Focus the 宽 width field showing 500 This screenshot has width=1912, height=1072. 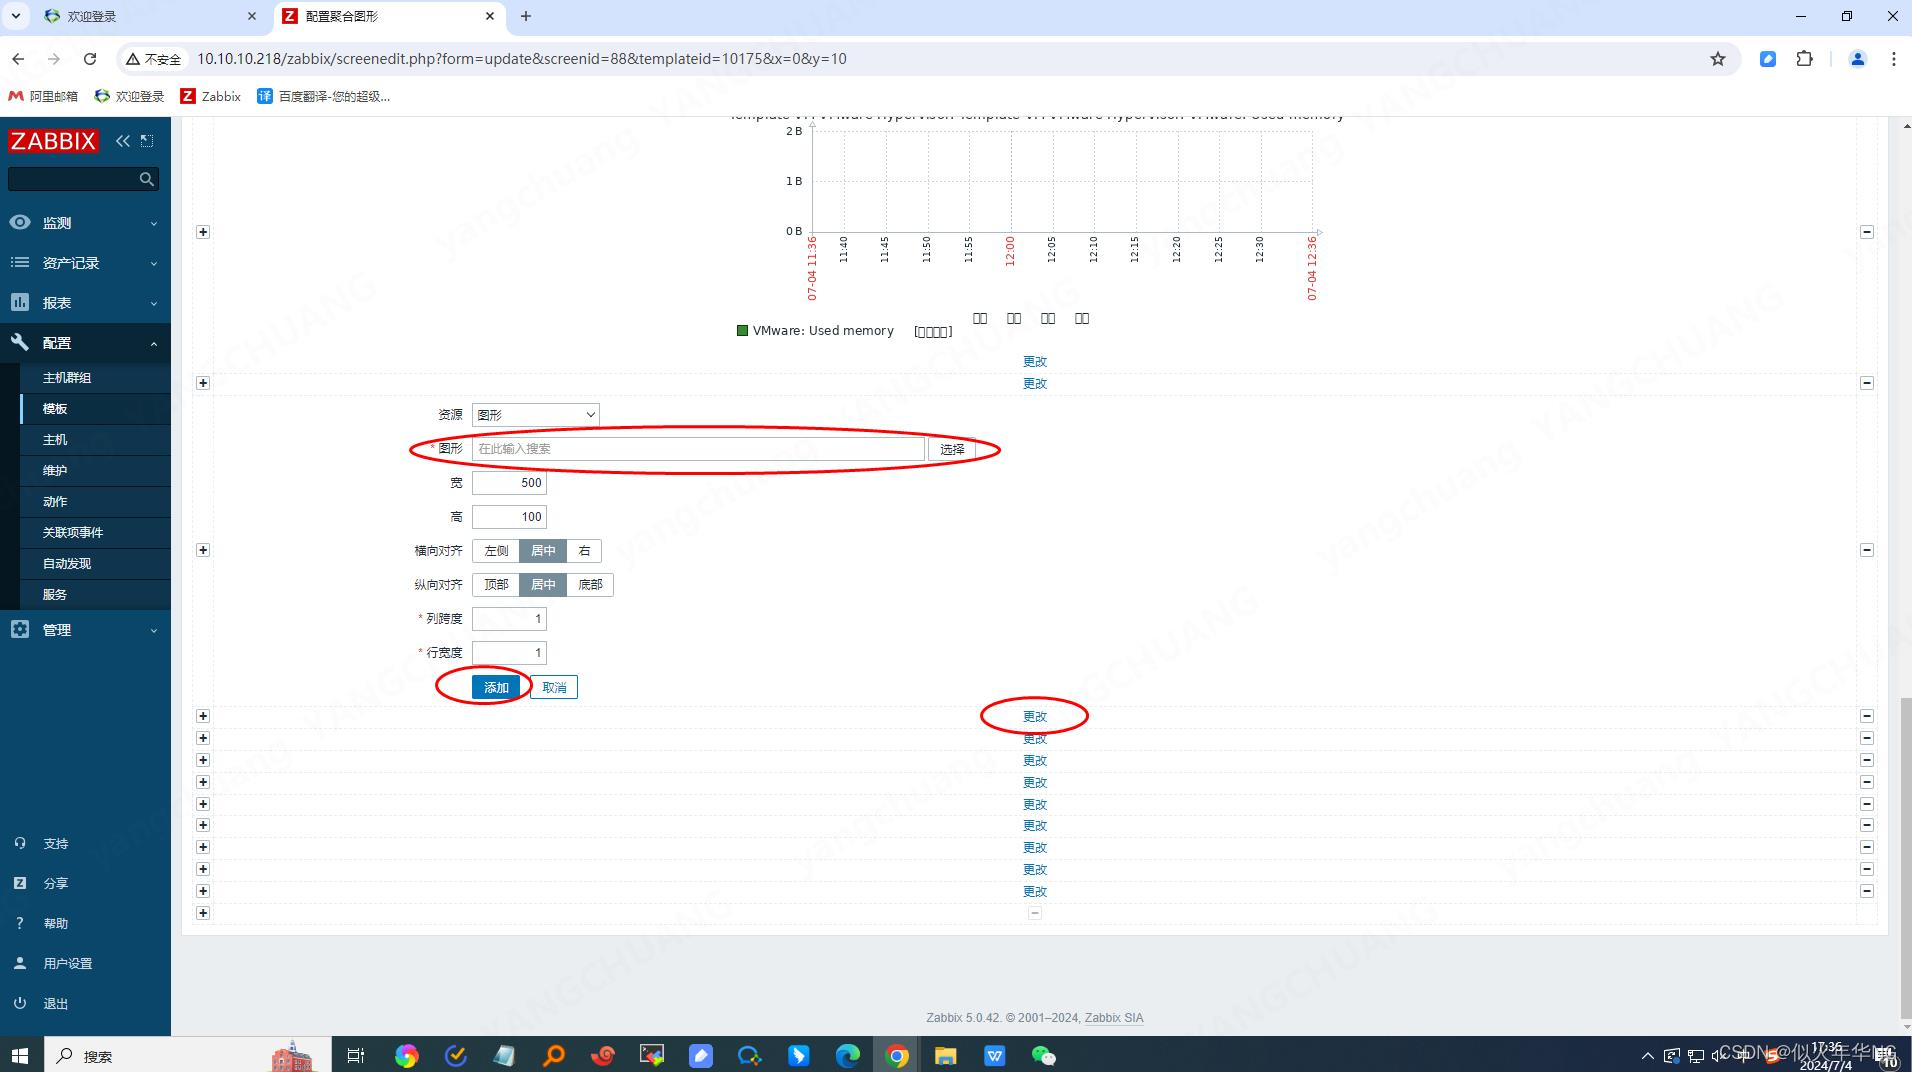[x=509, y=483]
